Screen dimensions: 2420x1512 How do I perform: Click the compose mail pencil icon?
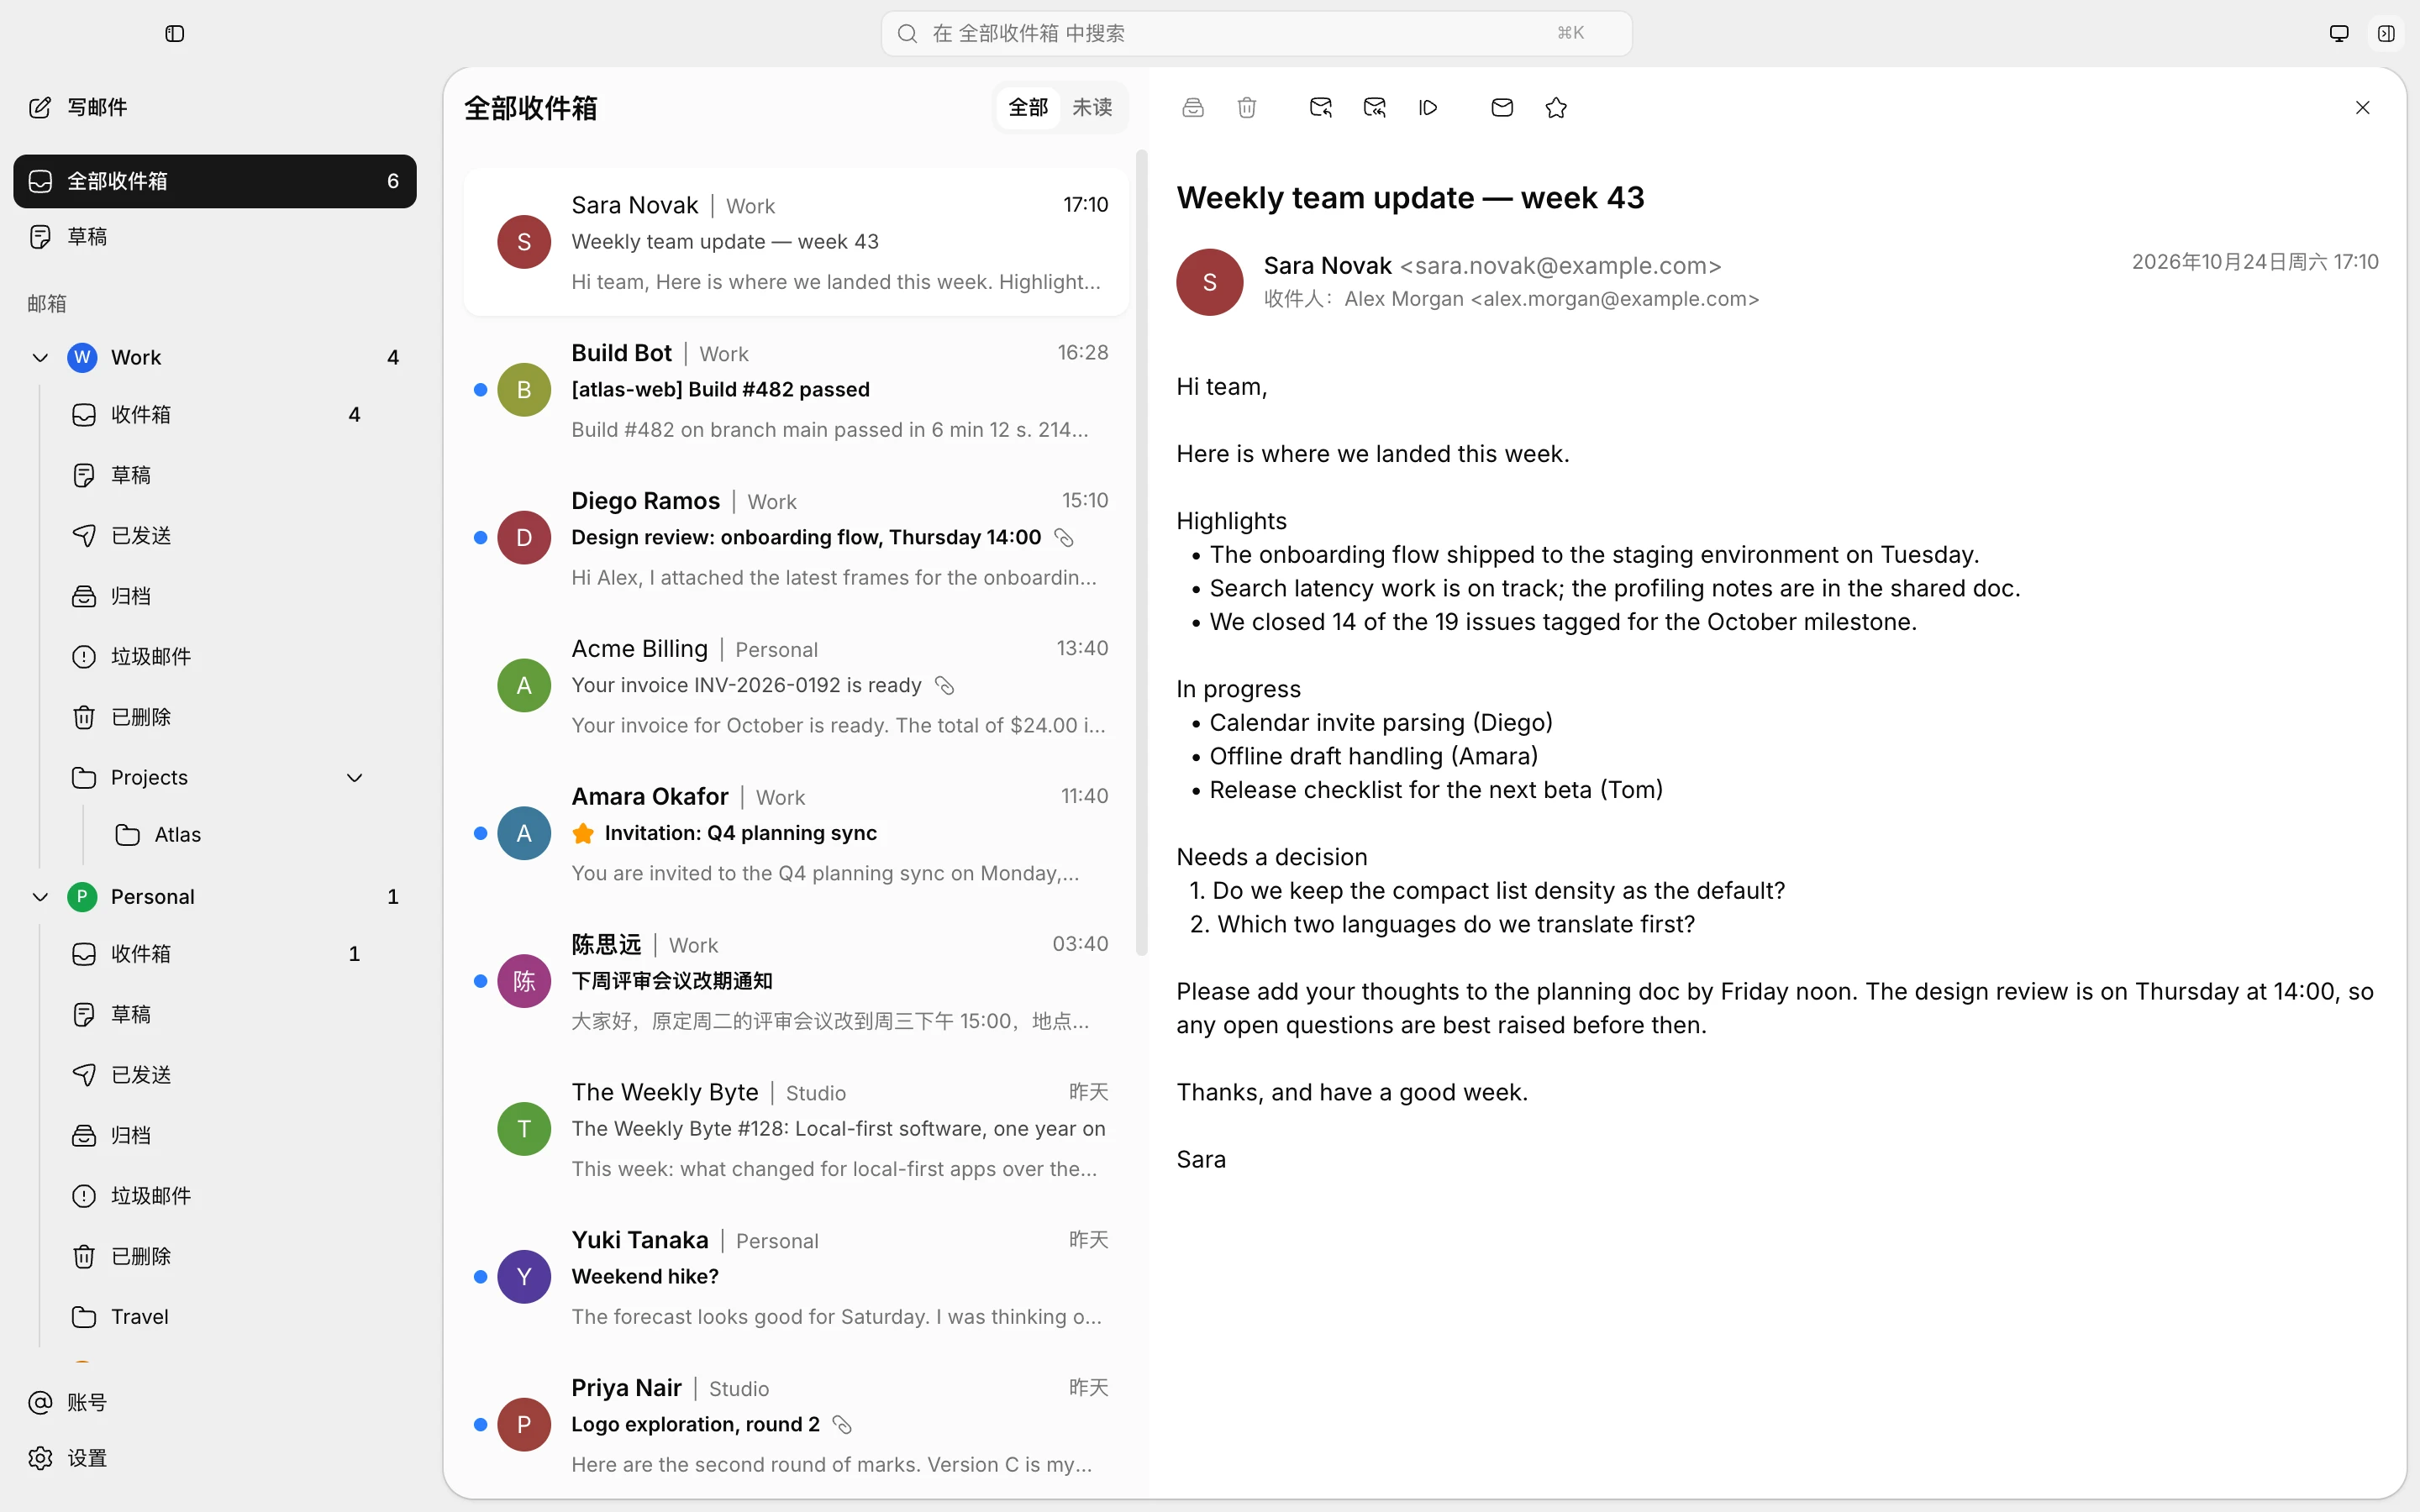[x=40, y=107]
